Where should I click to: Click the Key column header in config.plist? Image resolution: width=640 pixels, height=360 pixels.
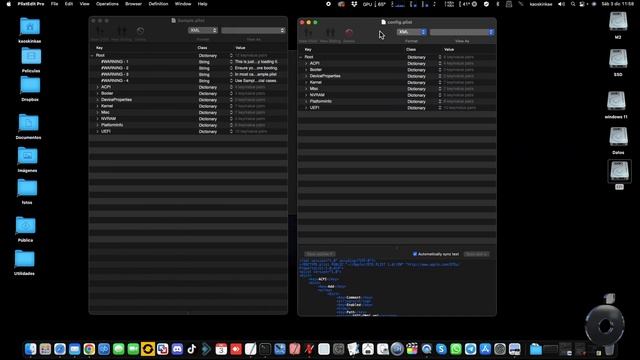coord(308,49)
